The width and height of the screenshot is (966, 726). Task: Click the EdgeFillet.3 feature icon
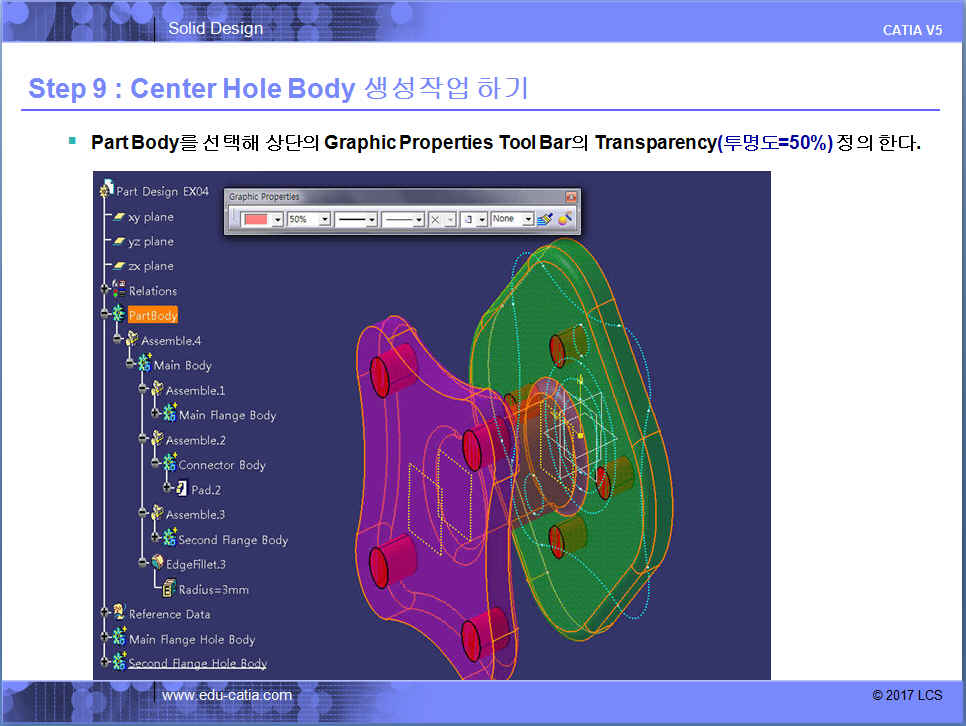pyautogui.click(x=156, y=564)
